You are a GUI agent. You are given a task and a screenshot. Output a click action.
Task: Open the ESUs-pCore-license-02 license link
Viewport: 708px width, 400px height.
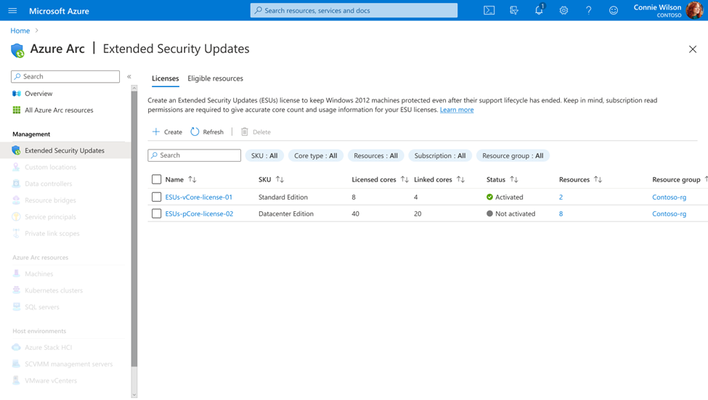pyautogui.click(x=199, y=214)
